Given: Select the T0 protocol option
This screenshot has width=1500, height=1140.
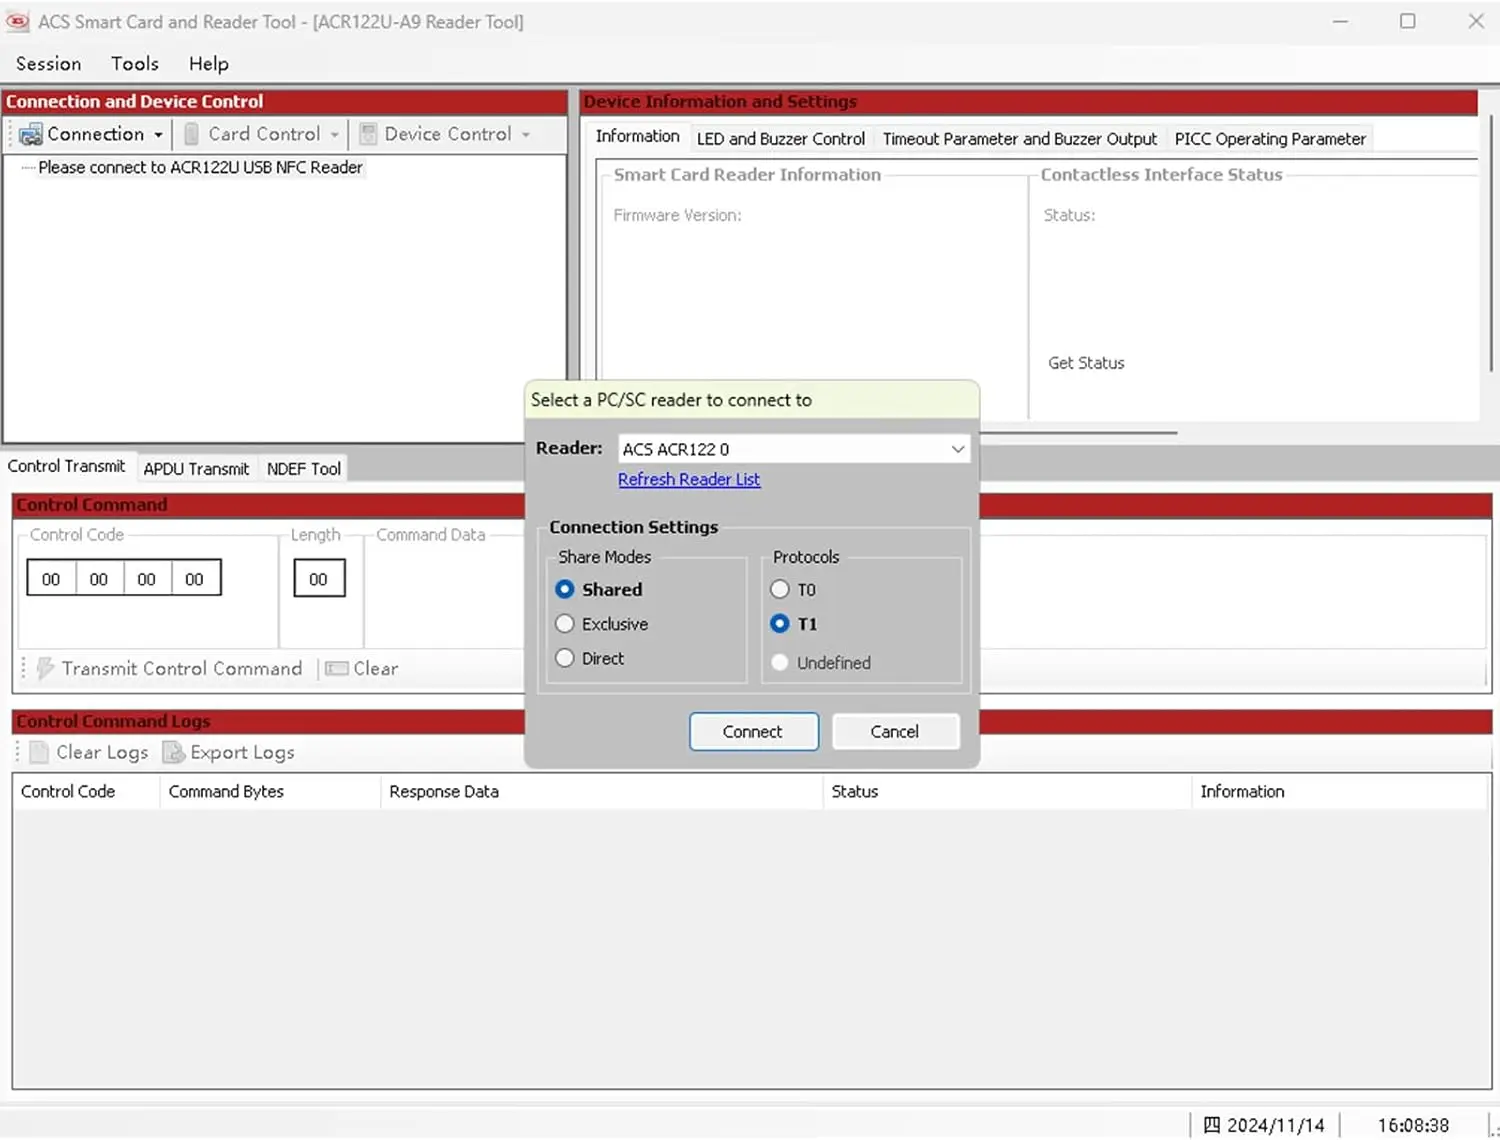Looking at the screenshot, I should click(x=780, y=590).
